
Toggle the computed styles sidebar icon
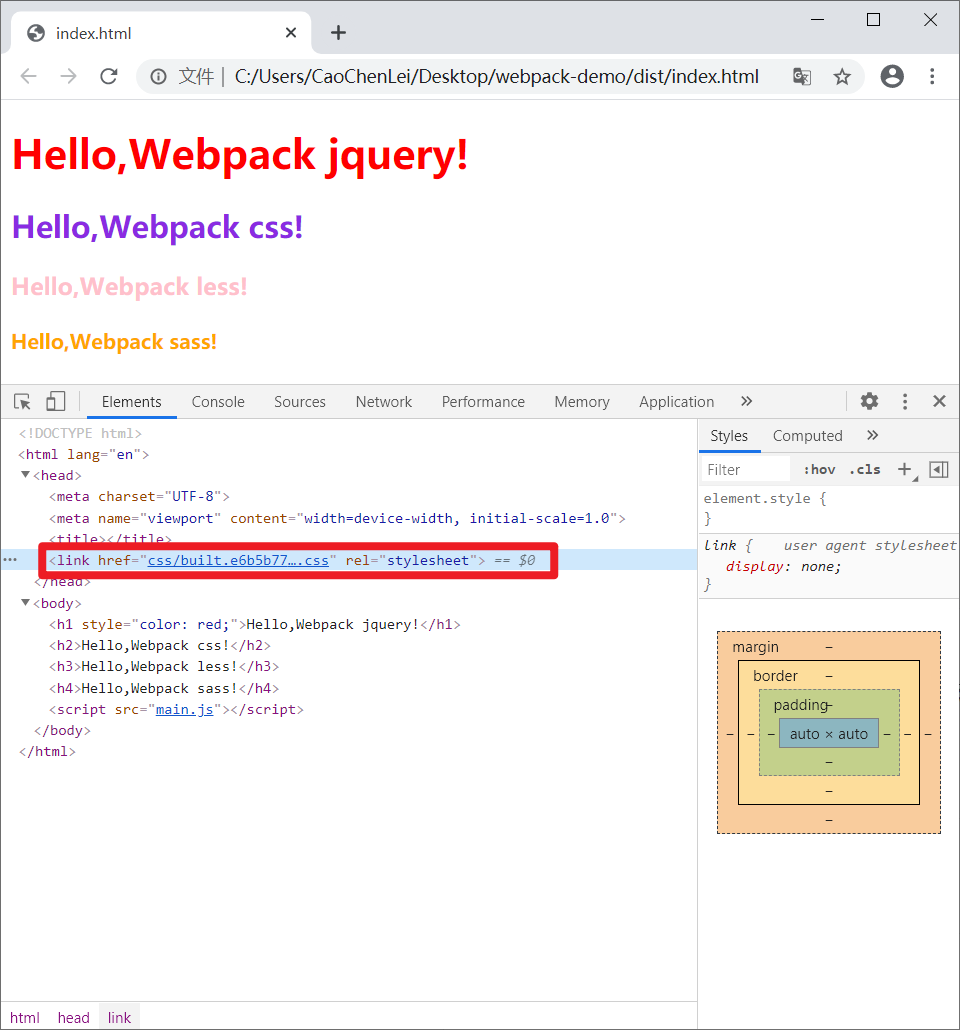click(939, 469)
